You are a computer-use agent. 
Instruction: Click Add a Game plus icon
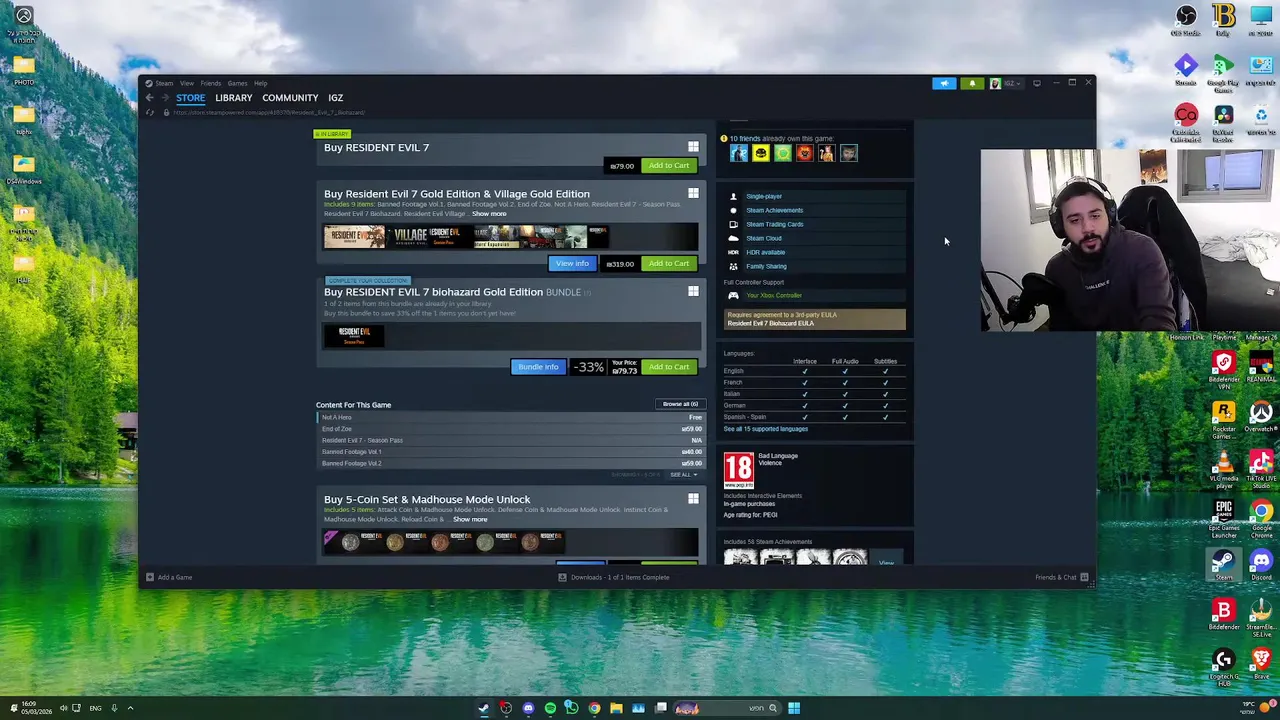click(149, 577)
